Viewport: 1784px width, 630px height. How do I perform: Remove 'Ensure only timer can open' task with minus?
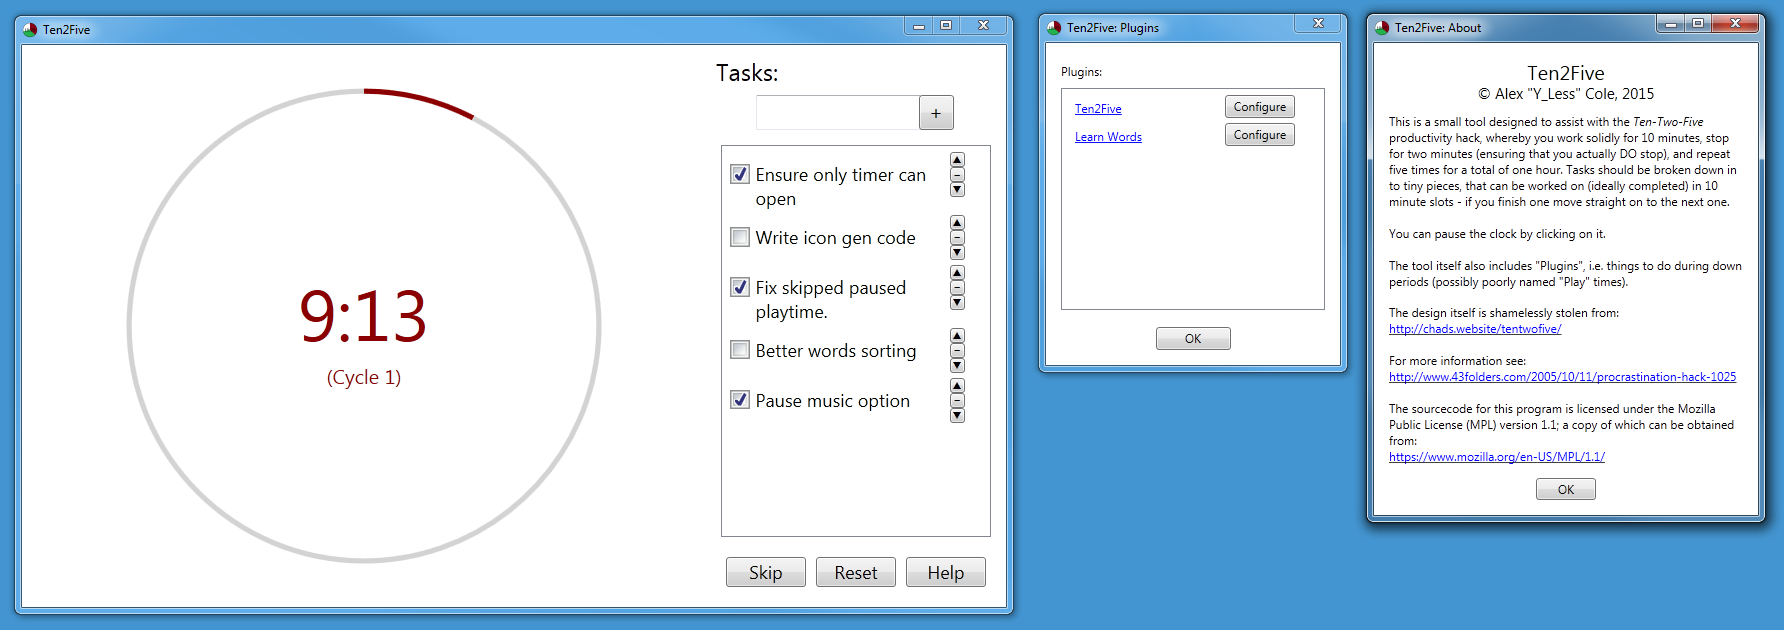tap(957, 175)
